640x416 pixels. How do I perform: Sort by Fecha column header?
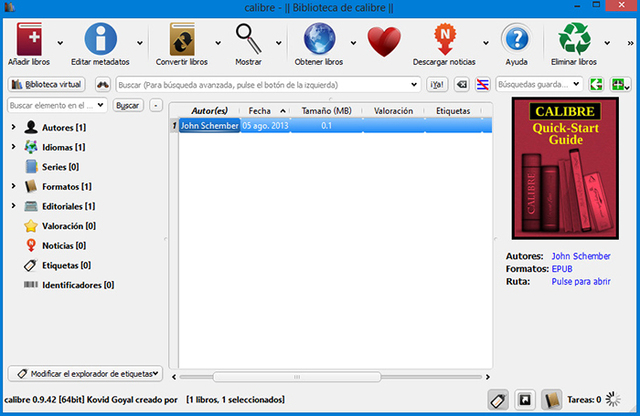tap(264, 111)
